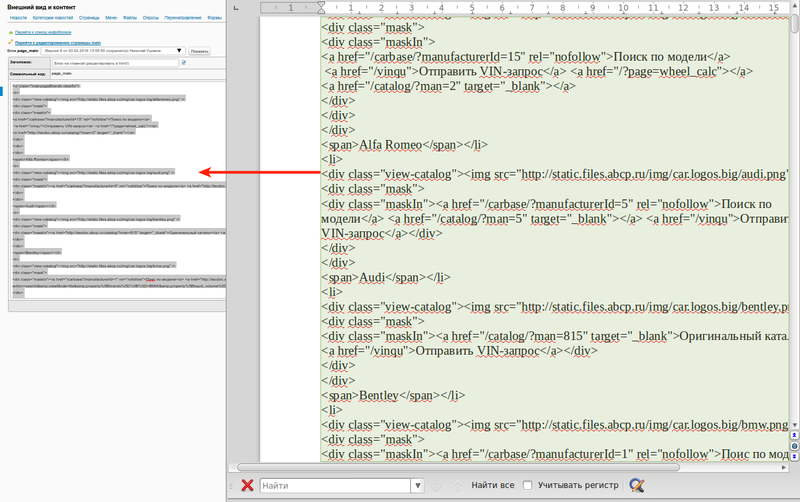
Task: Click the Bentley span line in the document
Action: point(393,395)
